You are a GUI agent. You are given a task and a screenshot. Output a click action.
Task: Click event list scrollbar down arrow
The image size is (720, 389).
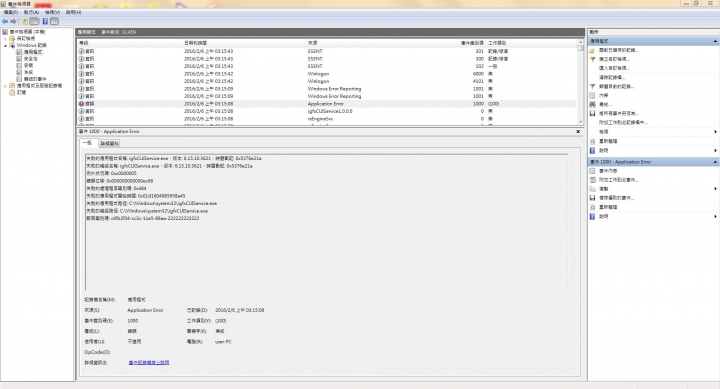(580, 122)
